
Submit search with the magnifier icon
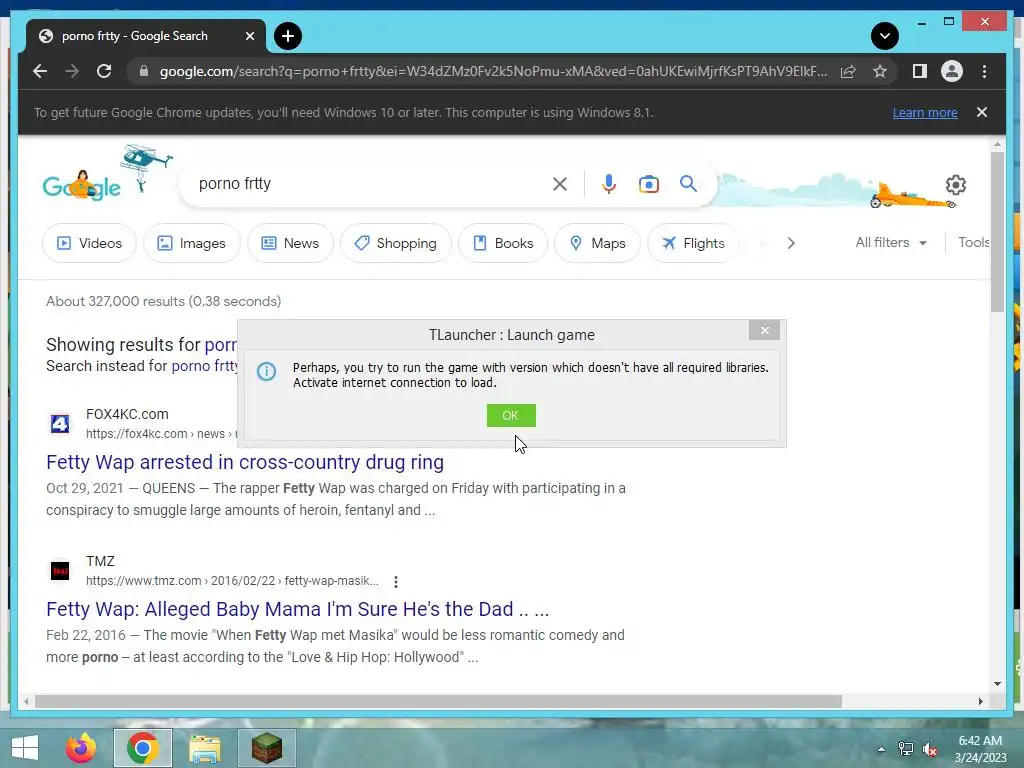[x=688, y=184]
